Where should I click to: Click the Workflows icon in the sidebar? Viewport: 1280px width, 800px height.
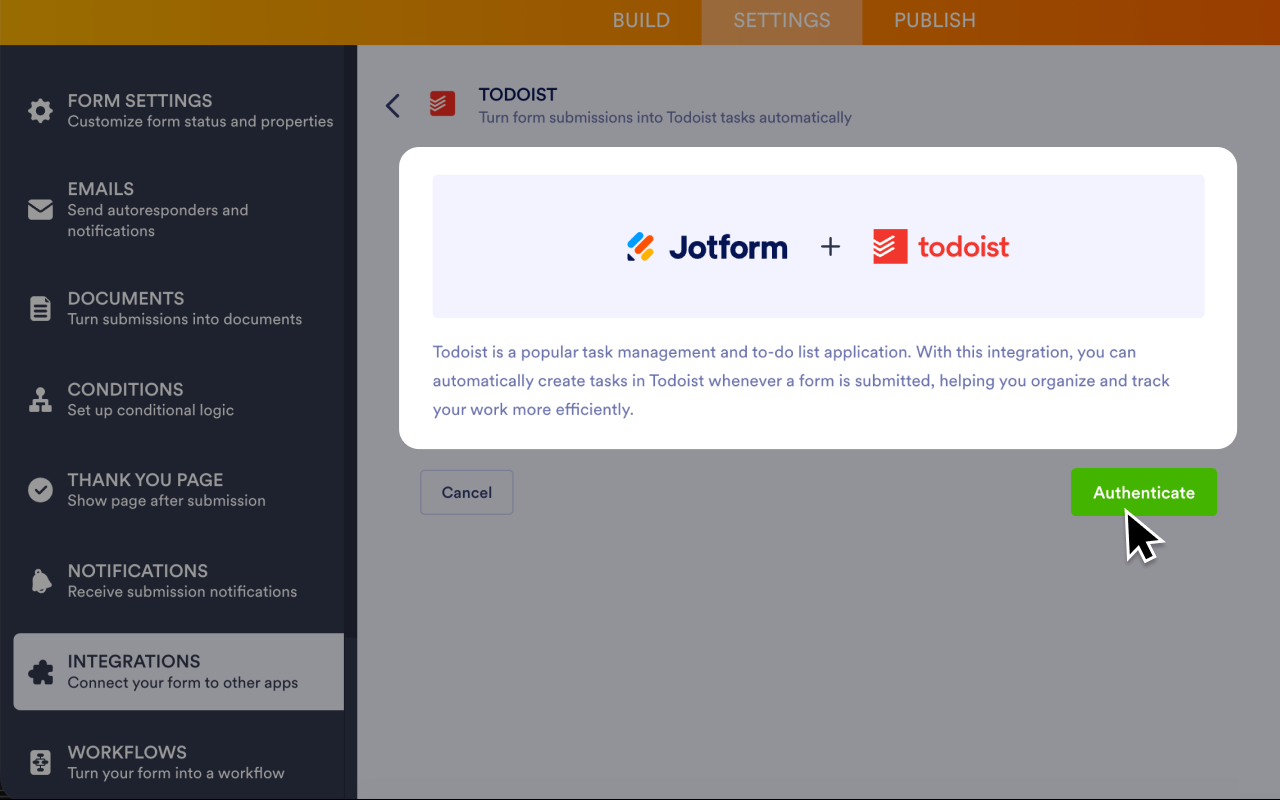pos(39,762)
